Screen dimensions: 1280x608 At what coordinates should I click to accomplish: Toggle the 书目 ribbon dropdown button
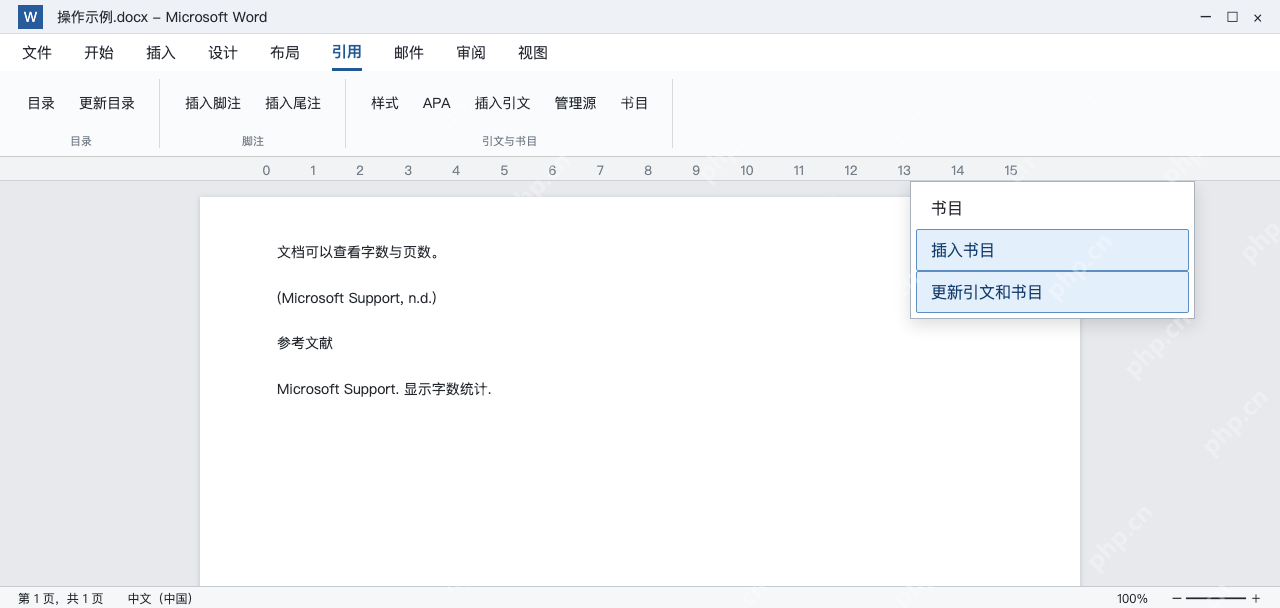point(635,103)
